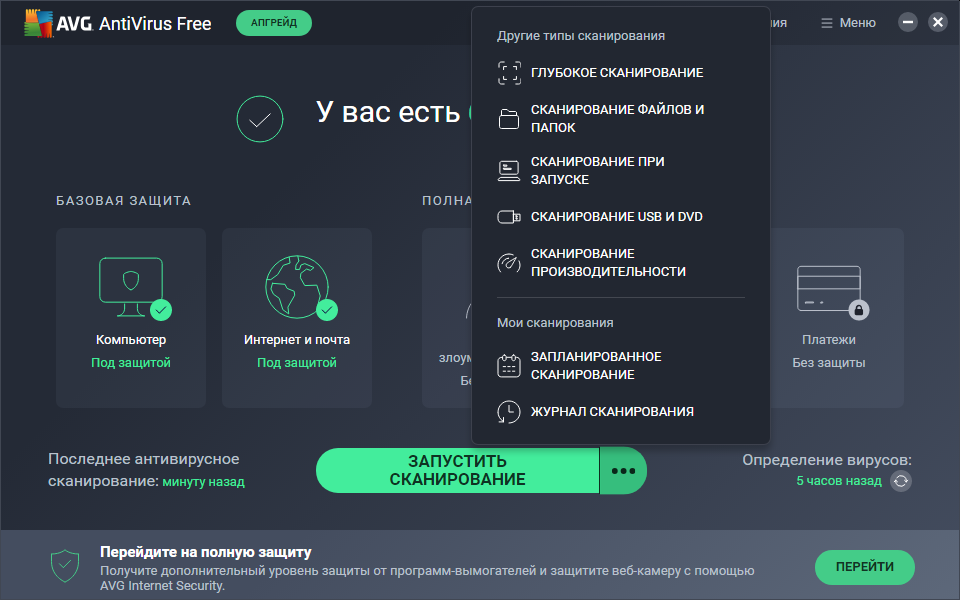The image size is (960, 600).
Task: Click the performance scan gauge icon
Action: click(x=509, y=263)
